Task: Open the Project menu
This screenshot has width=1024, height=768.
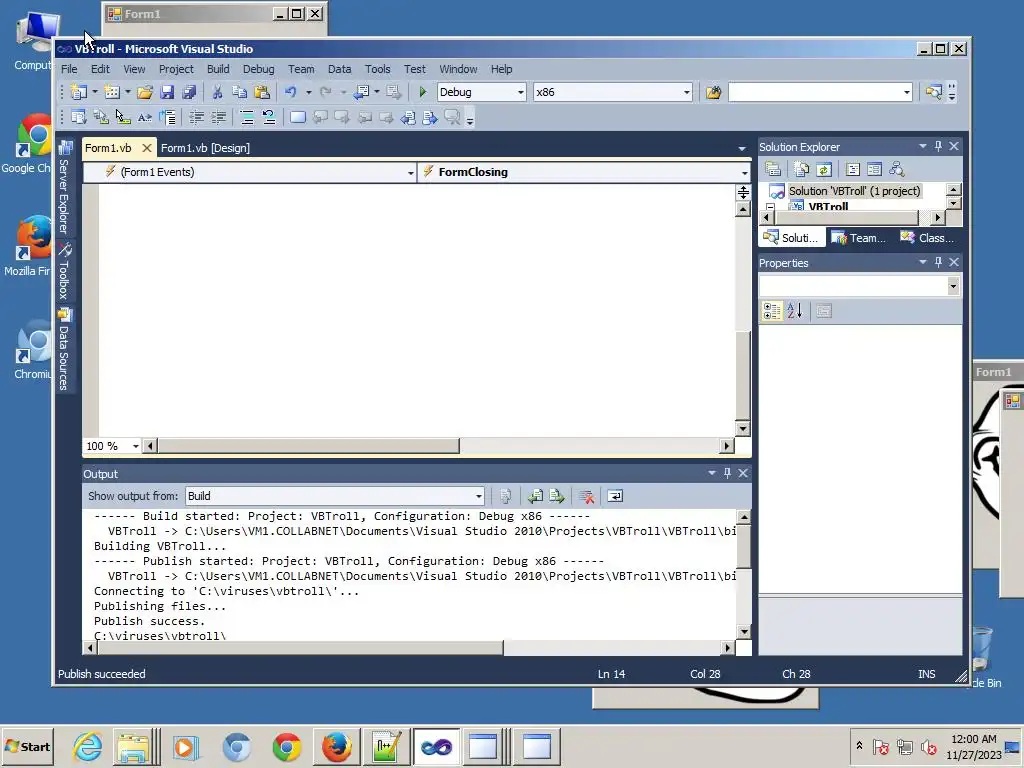Action: click(176, 69)
